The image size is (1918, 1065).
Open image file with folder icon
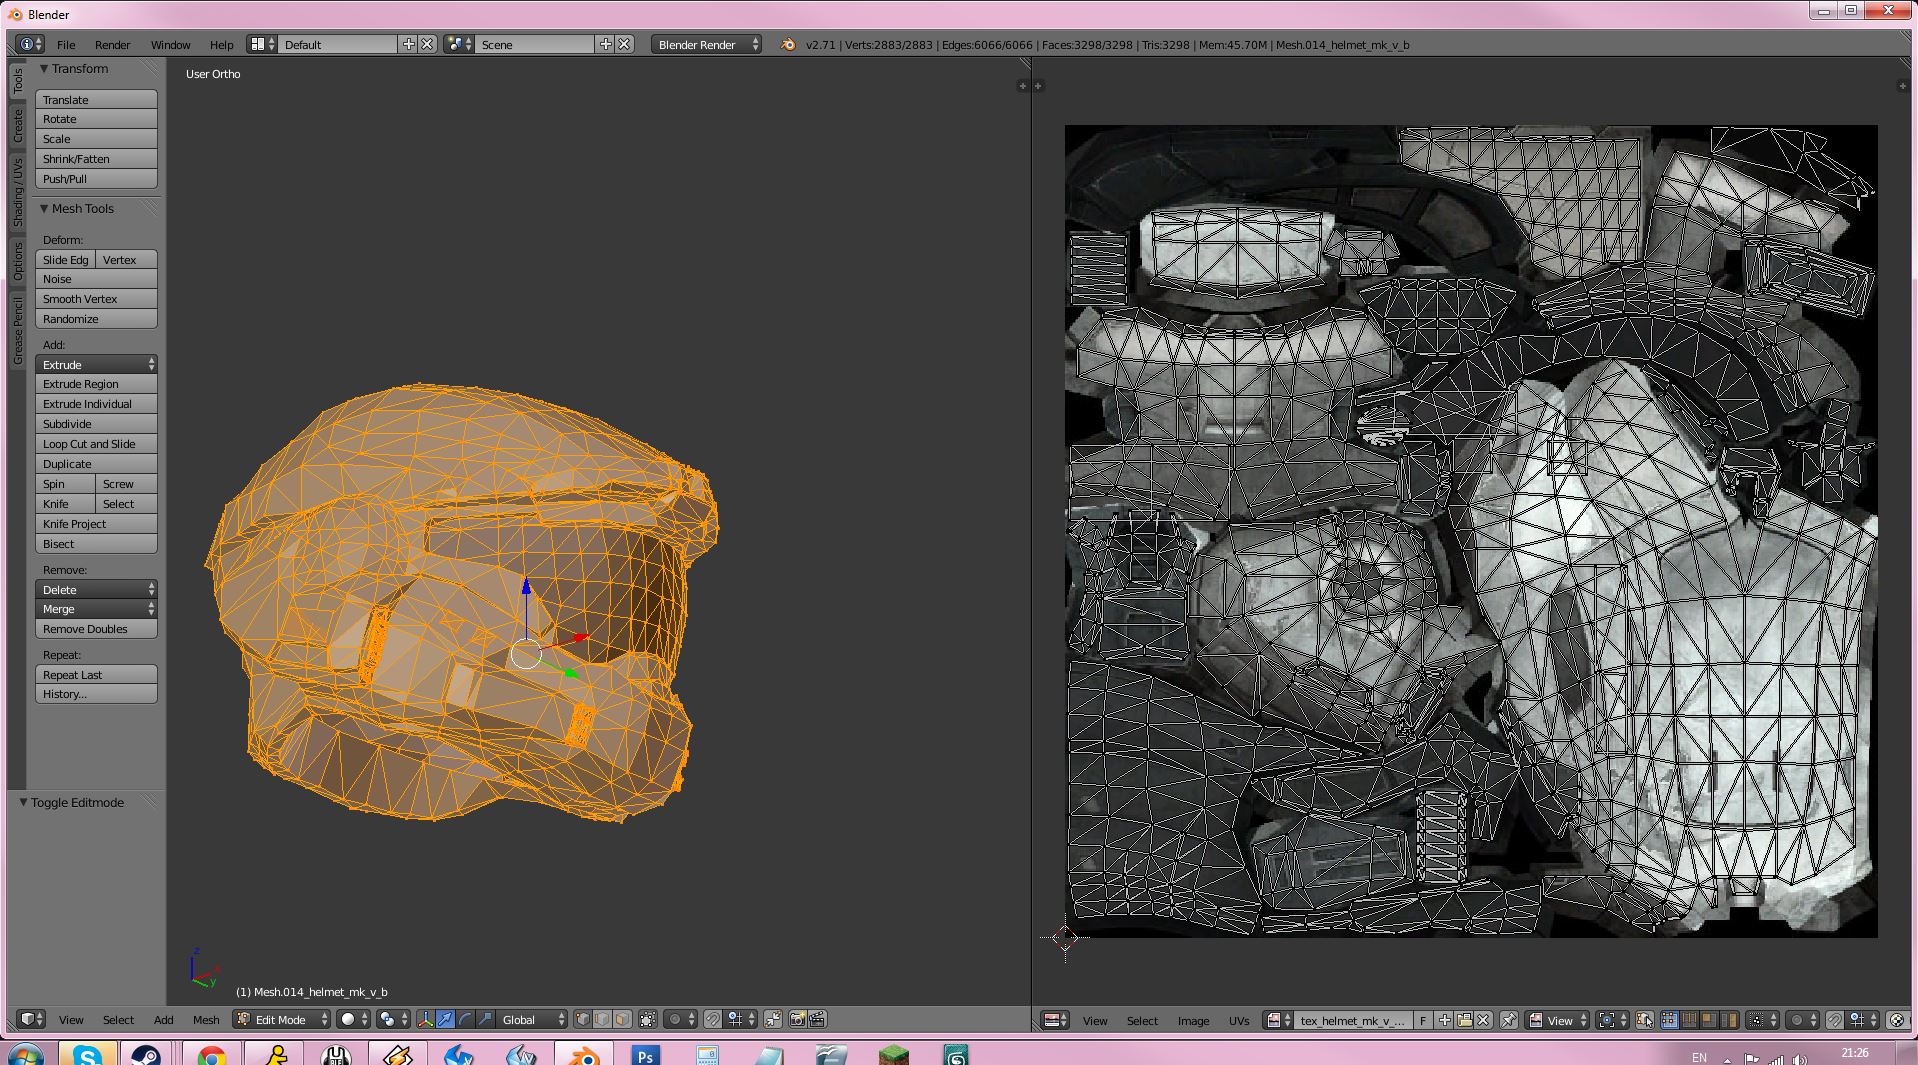(x=1464, y=1020)
